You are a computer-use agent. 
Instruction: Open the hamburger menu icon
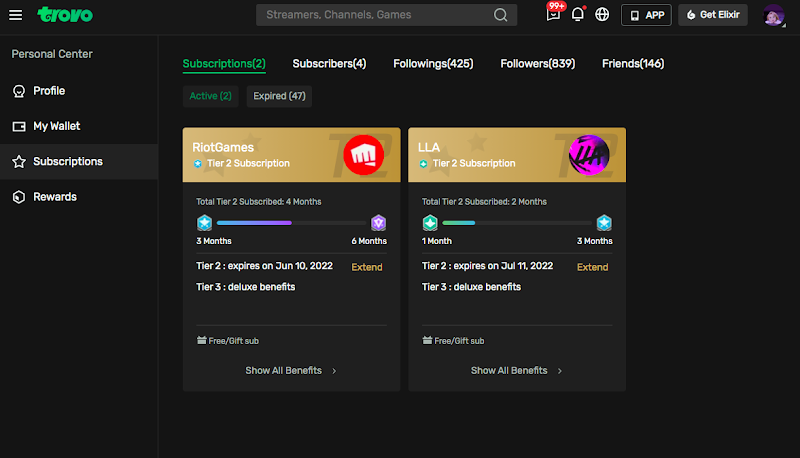coord(15,15)
